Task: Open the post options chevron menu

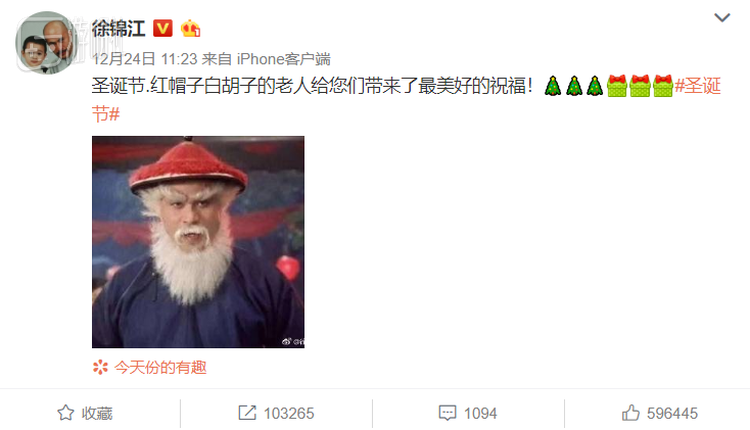Action: pos(722,18)
